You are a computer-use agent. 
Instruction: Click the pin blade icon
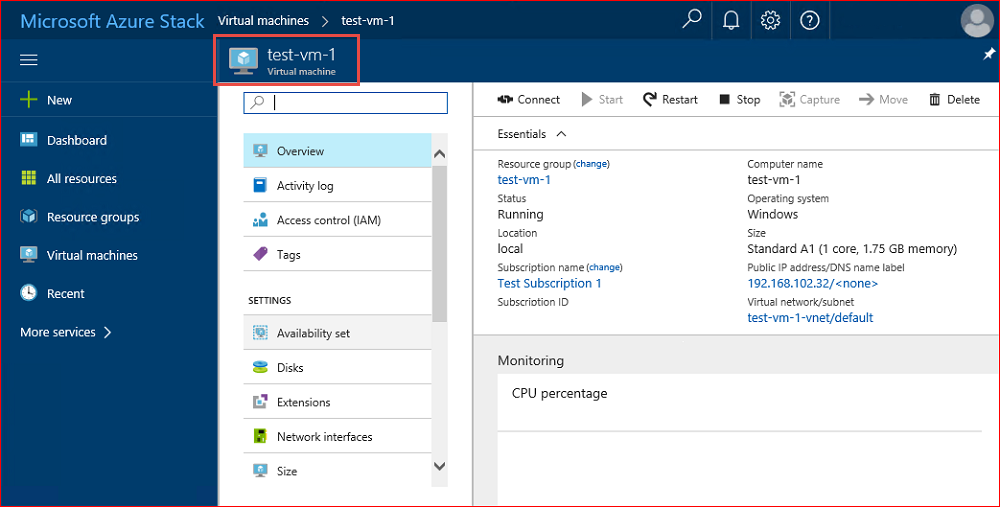coord(989,54)
